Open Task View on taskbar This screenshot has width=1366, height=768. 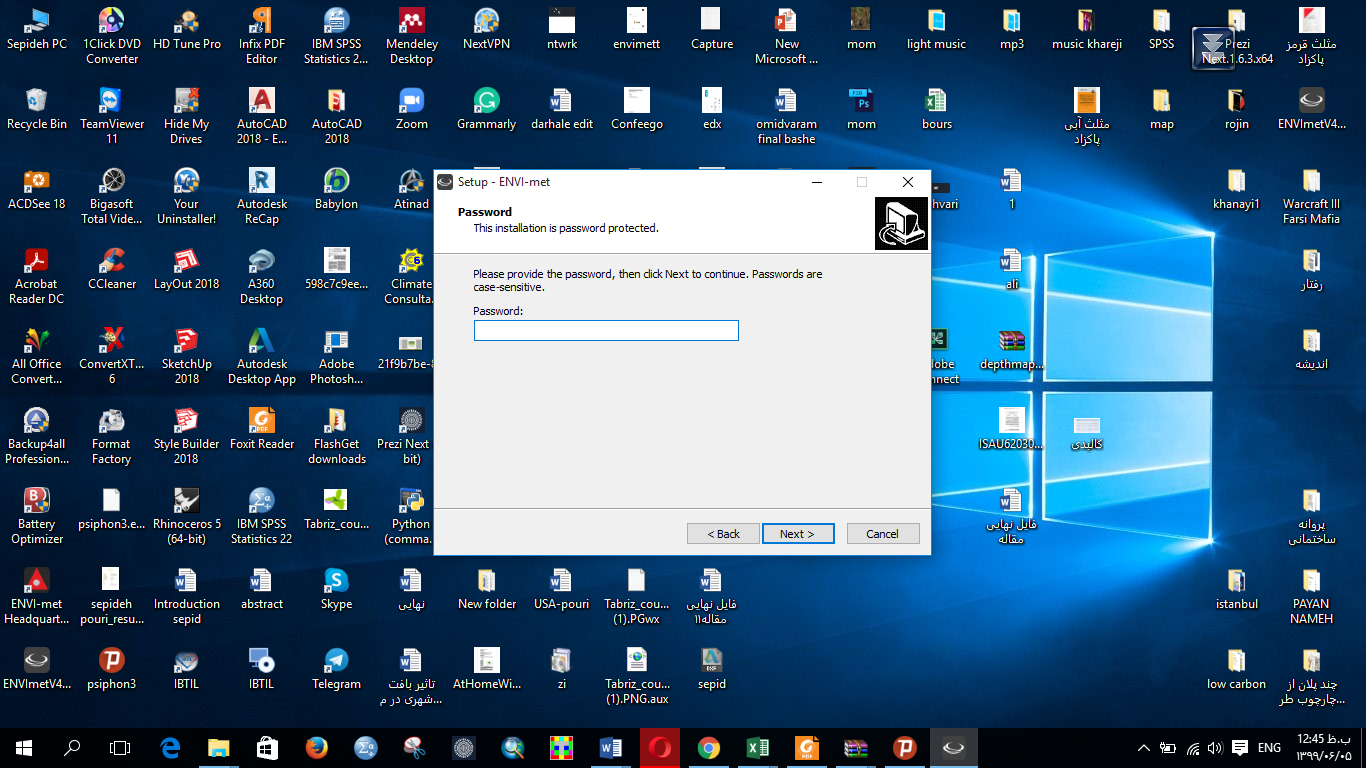click(120, 747)
